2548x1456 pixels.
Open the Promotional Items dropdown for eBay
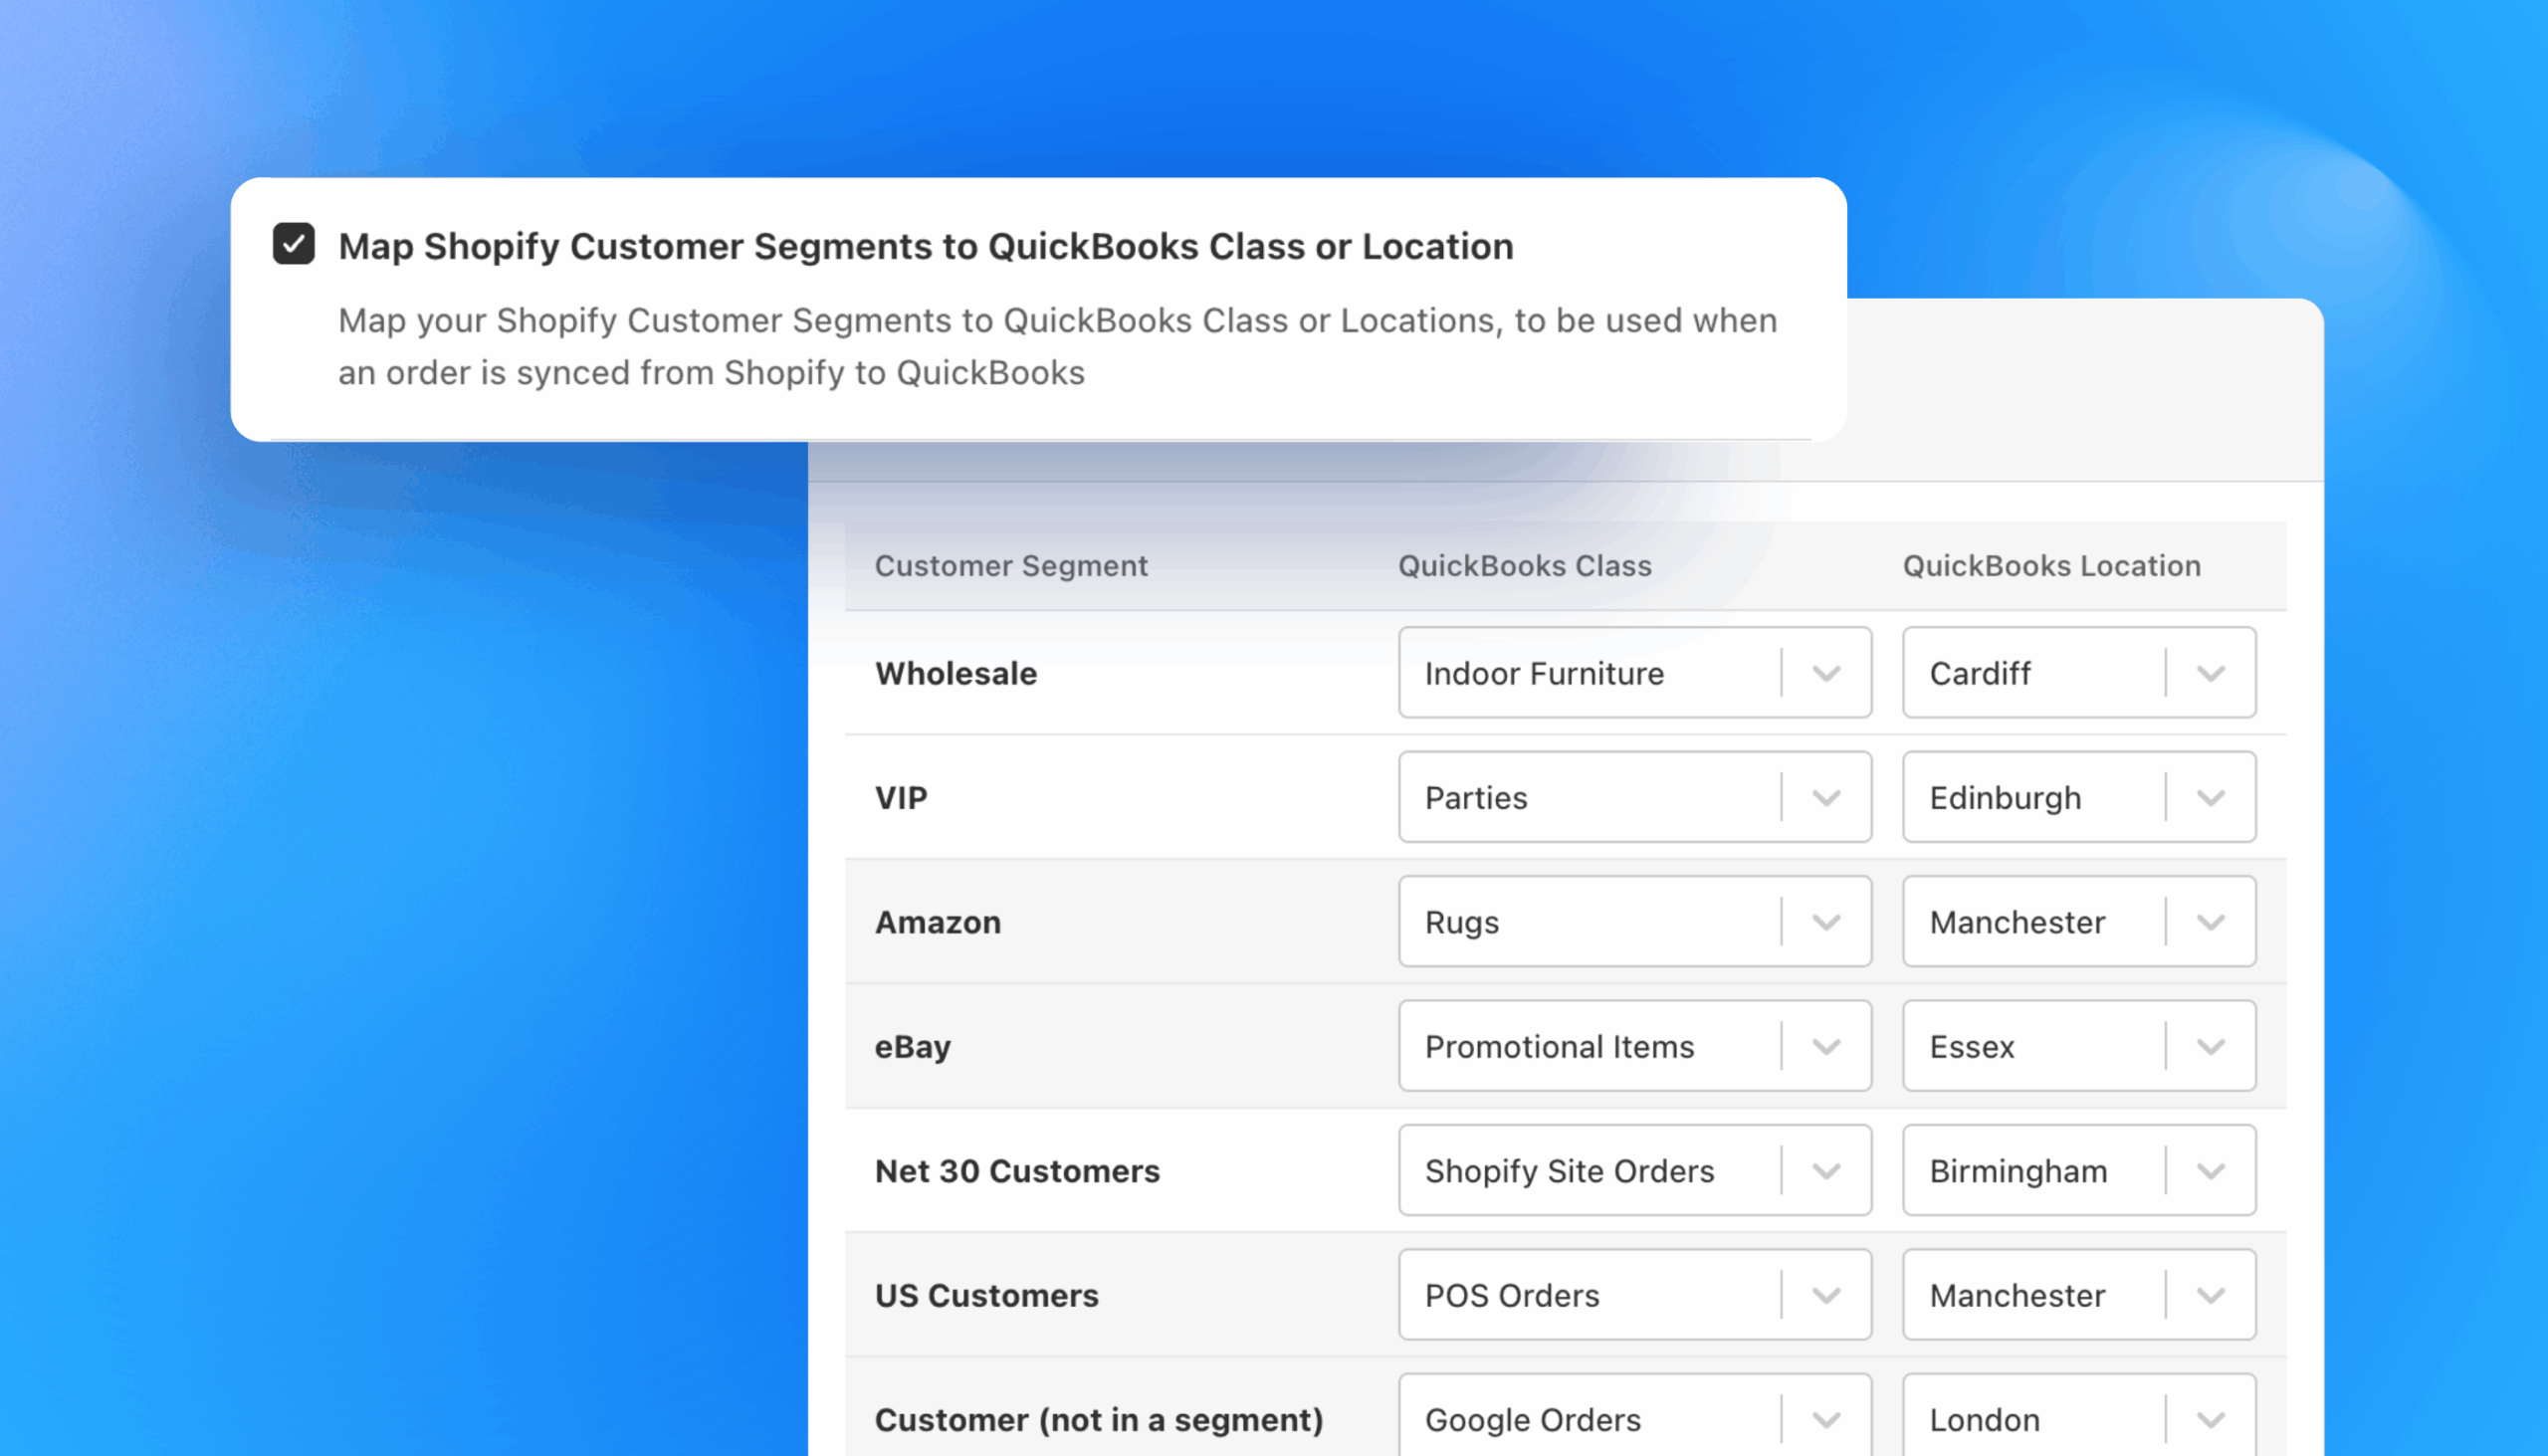1826,1046
